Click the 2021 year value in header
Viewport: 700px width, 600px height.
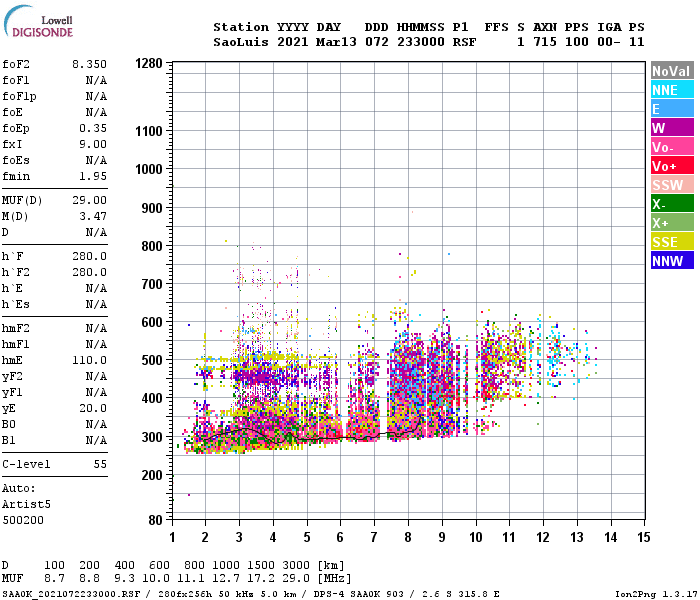tap(292, 42)
